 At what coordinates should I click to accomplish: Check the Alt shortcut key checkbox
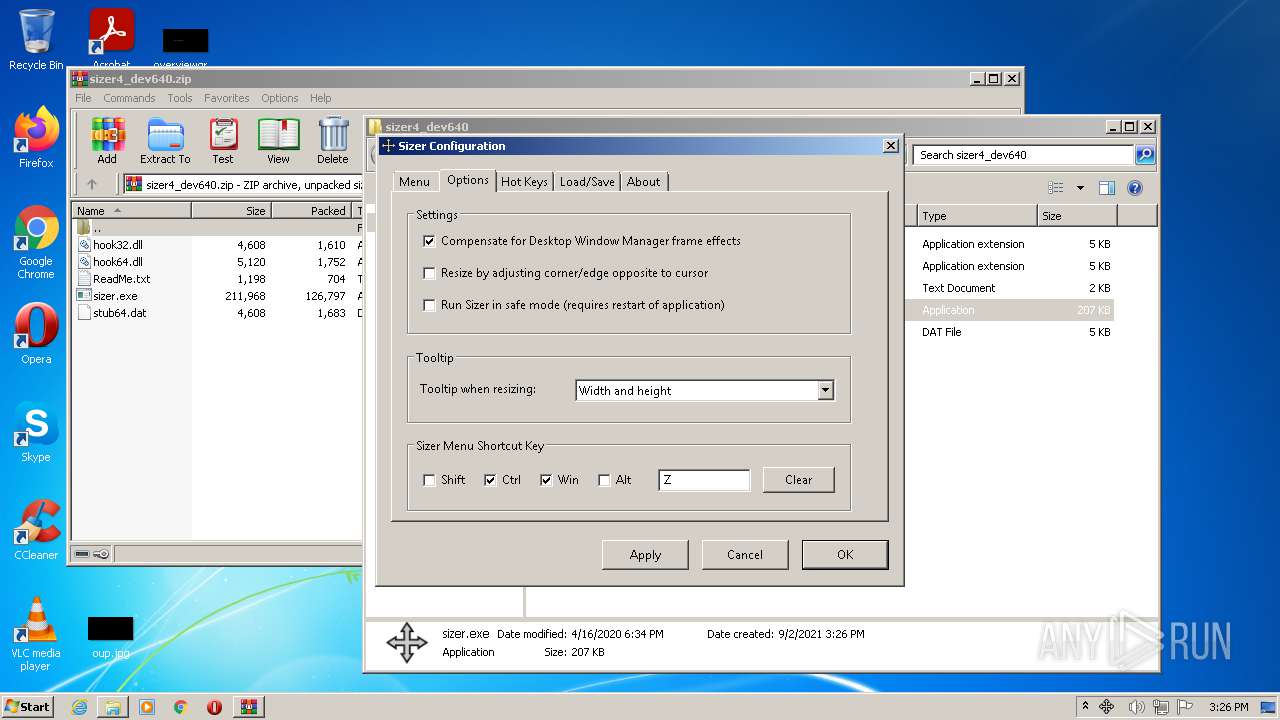point(604,480)
